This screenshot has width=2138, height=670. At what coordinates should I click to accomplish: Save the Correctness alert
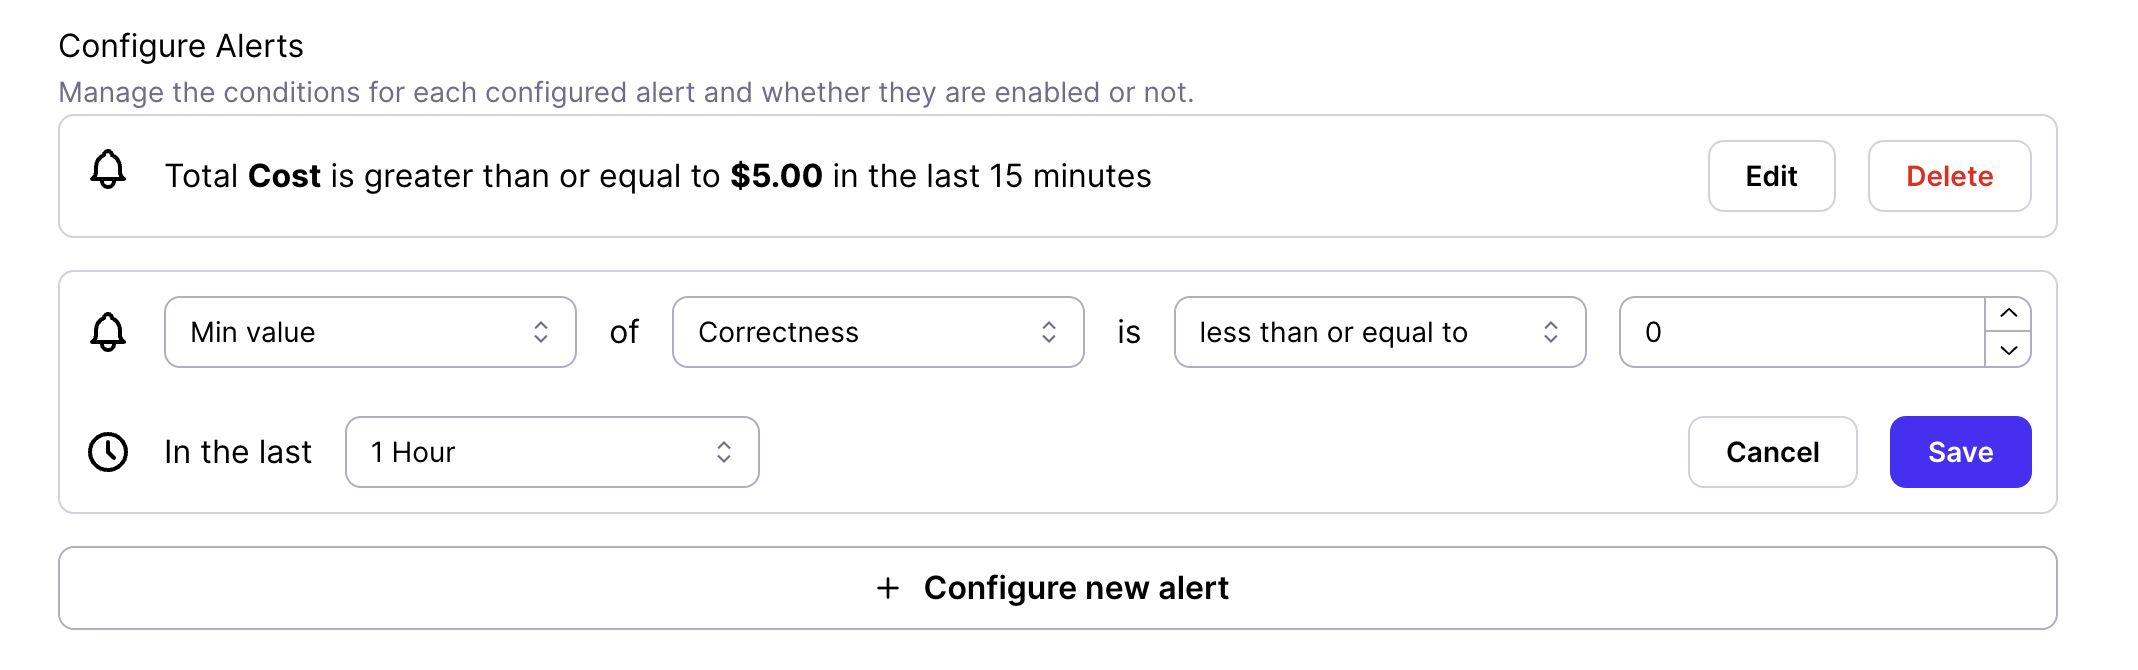[x=1960, y=452]
